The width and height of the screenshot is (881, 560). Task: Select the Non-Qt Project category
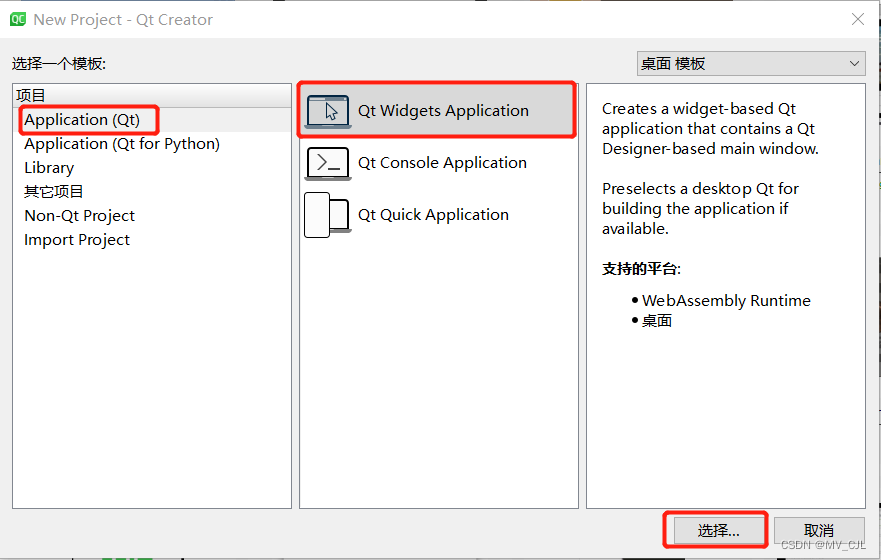click(x=79, y=216)
